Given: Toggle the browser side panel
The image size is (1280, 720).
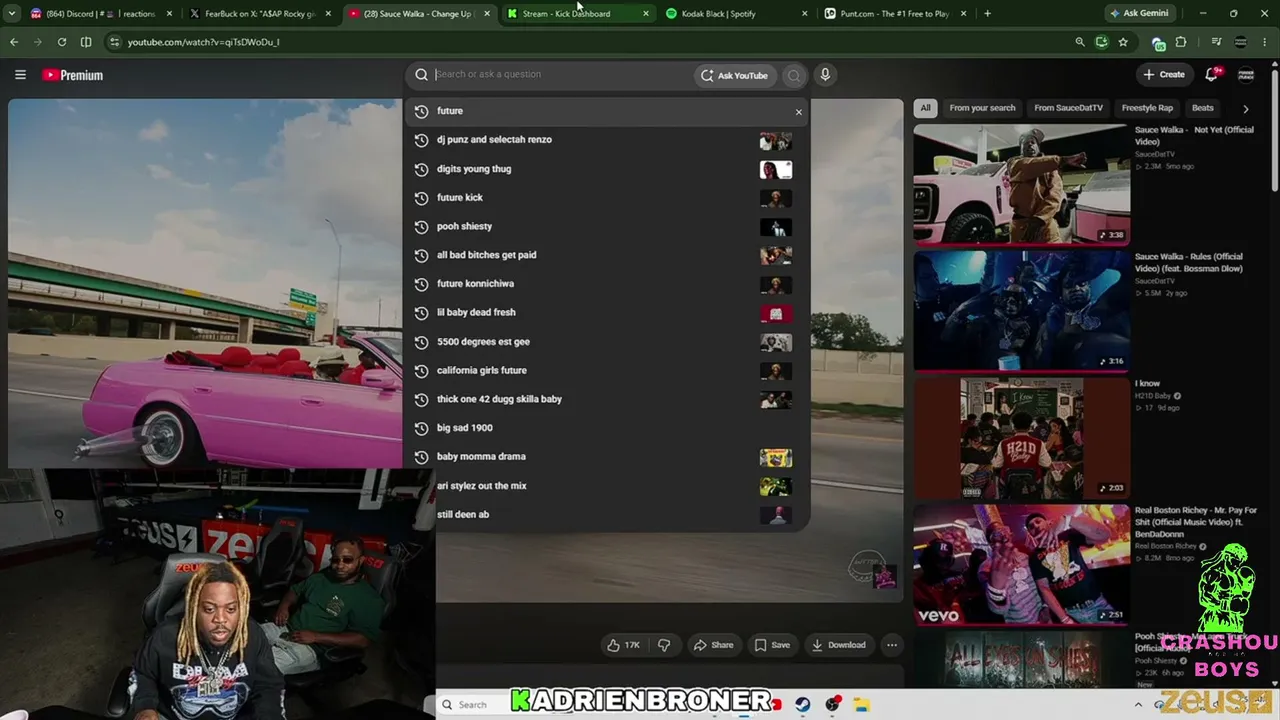Looking at the screenshot, I should [86, 42].
